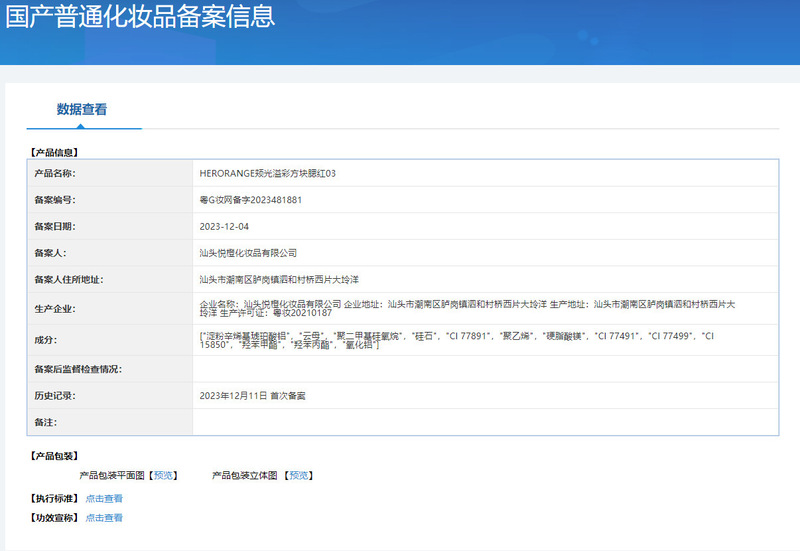This screenshot has height=551, width=800.
Task: Click the 备注 row label
Action: click(45, 422)
